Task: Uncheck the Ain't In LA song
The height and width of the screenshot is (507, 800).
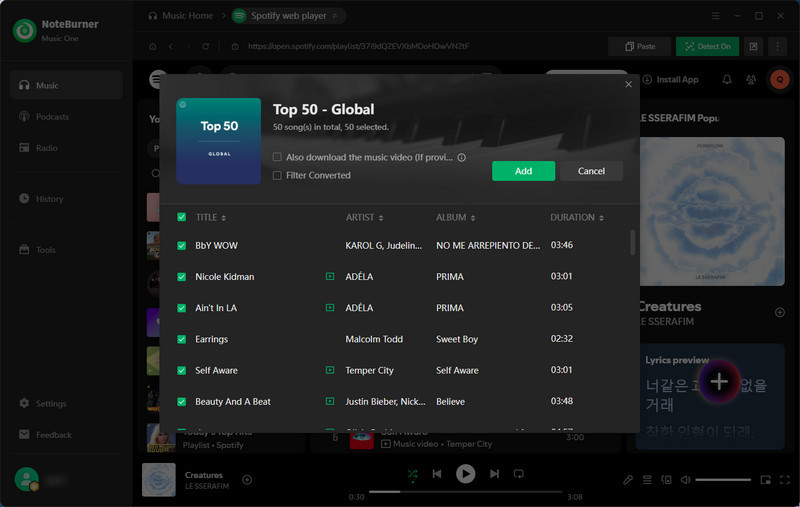Action: (x=182, y=308)
